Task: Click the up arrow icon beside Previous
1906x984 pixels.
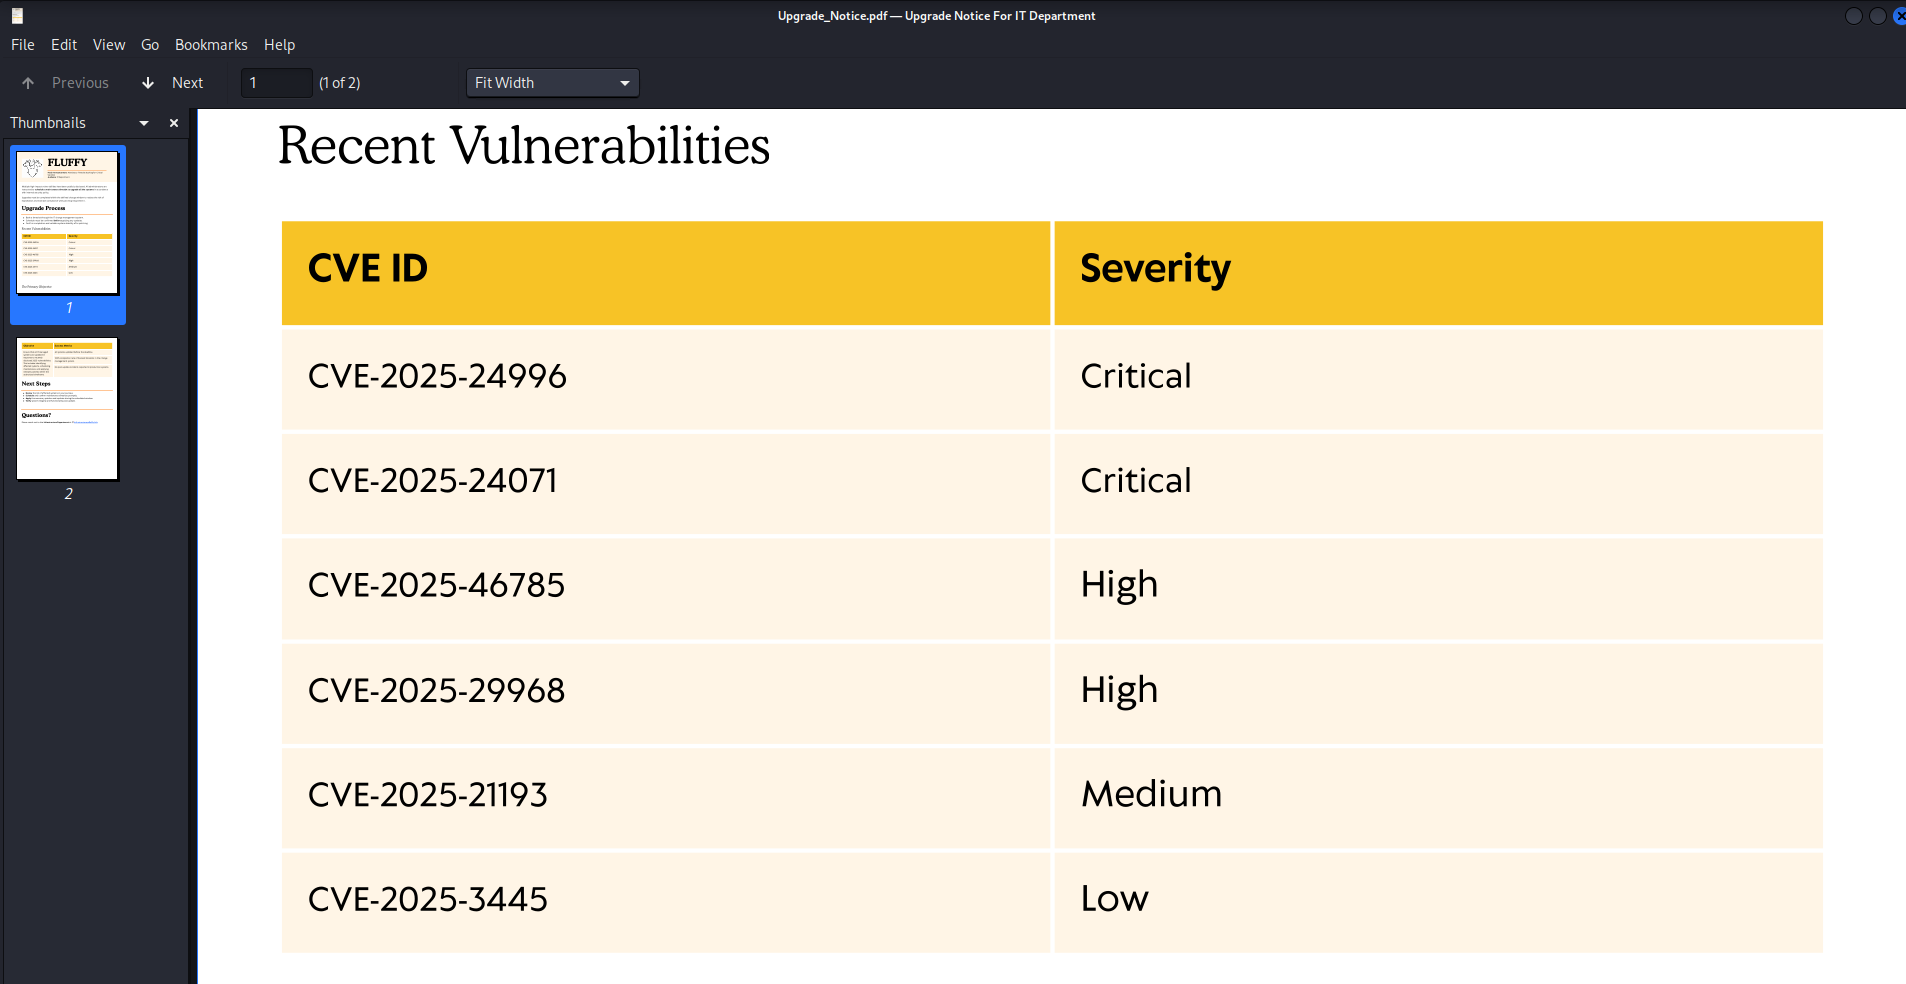Action: pyautogui.click(x=28, y=83)
